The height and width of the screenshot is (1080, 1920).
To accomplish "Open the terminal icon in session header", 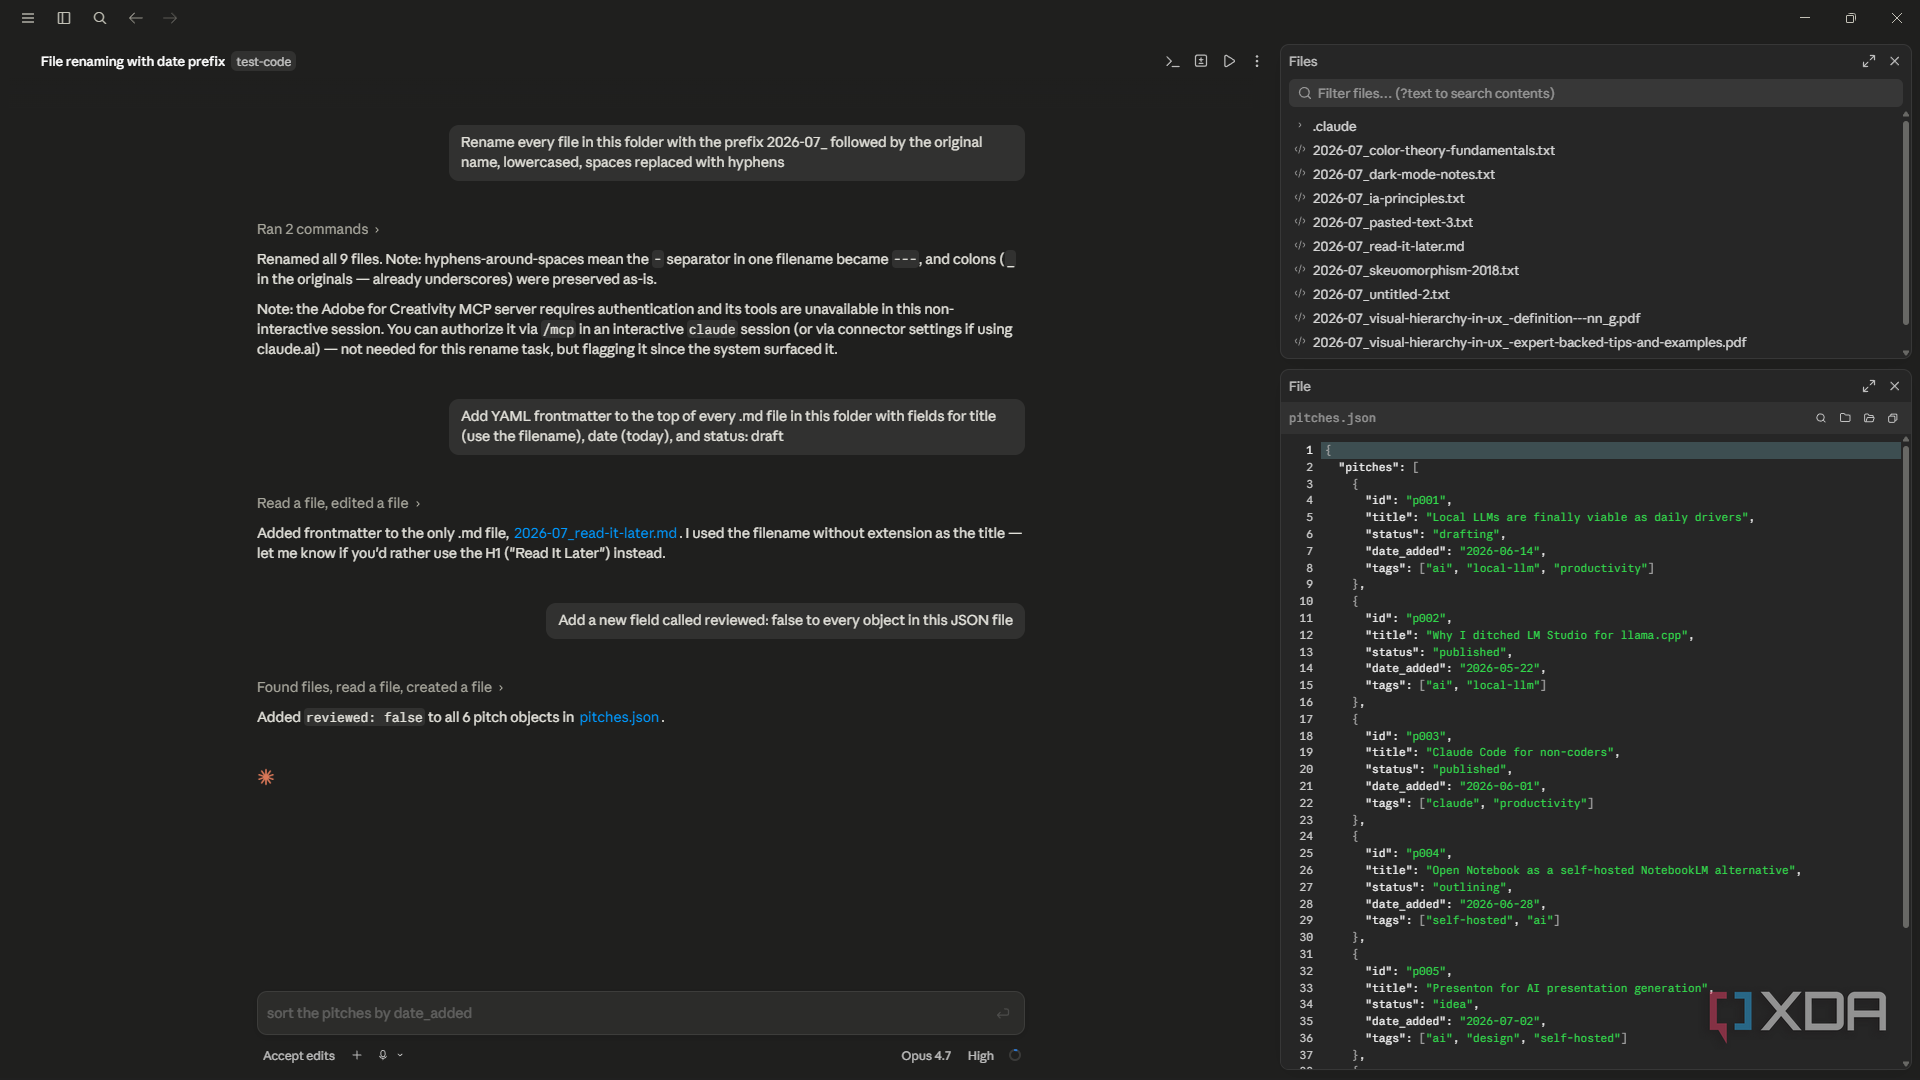I will (x=1172, y=61).
